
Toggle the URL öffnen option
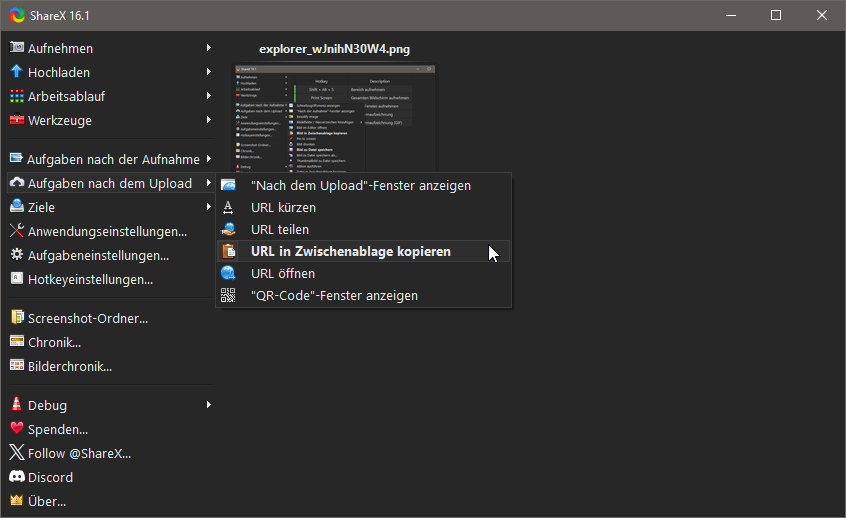[x=363, y=274]
